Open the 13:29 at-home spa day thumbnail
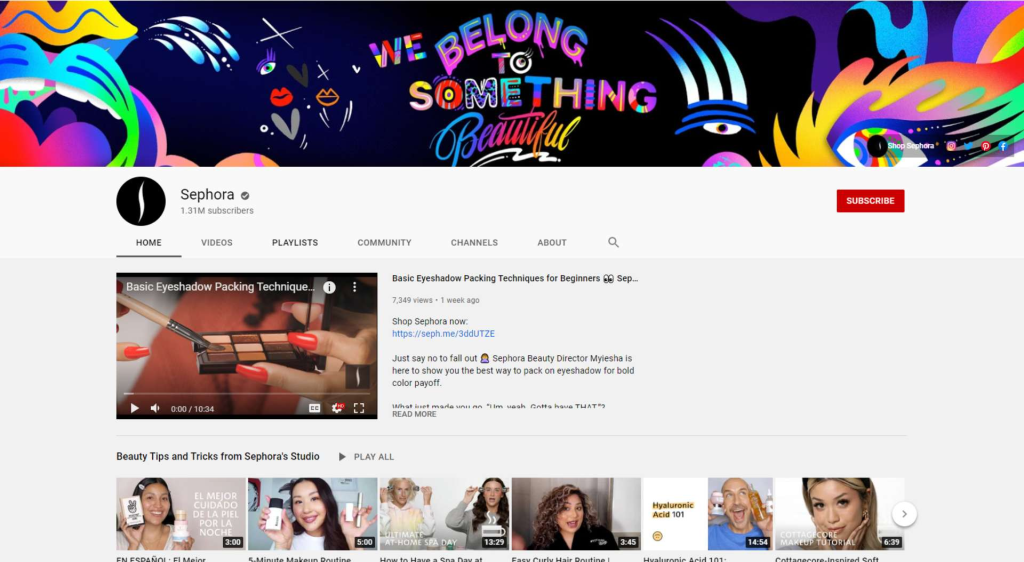1024x562 pixels. pos(444,514)
